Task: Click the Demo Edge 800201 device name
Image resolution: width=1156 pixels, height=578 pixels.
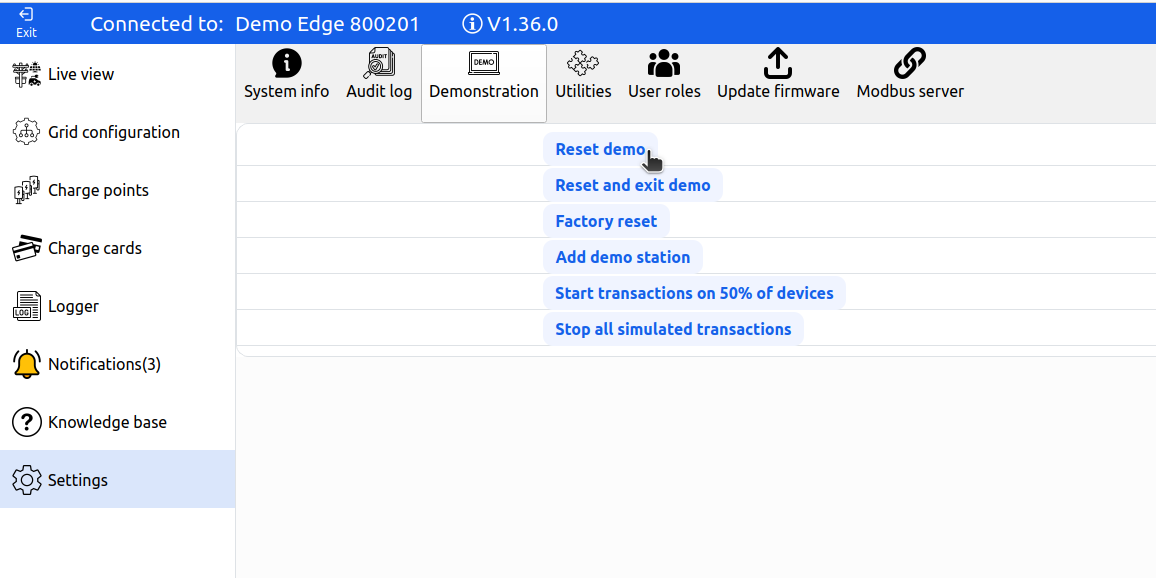Action: pyautogui.click(x=327, y=24)
